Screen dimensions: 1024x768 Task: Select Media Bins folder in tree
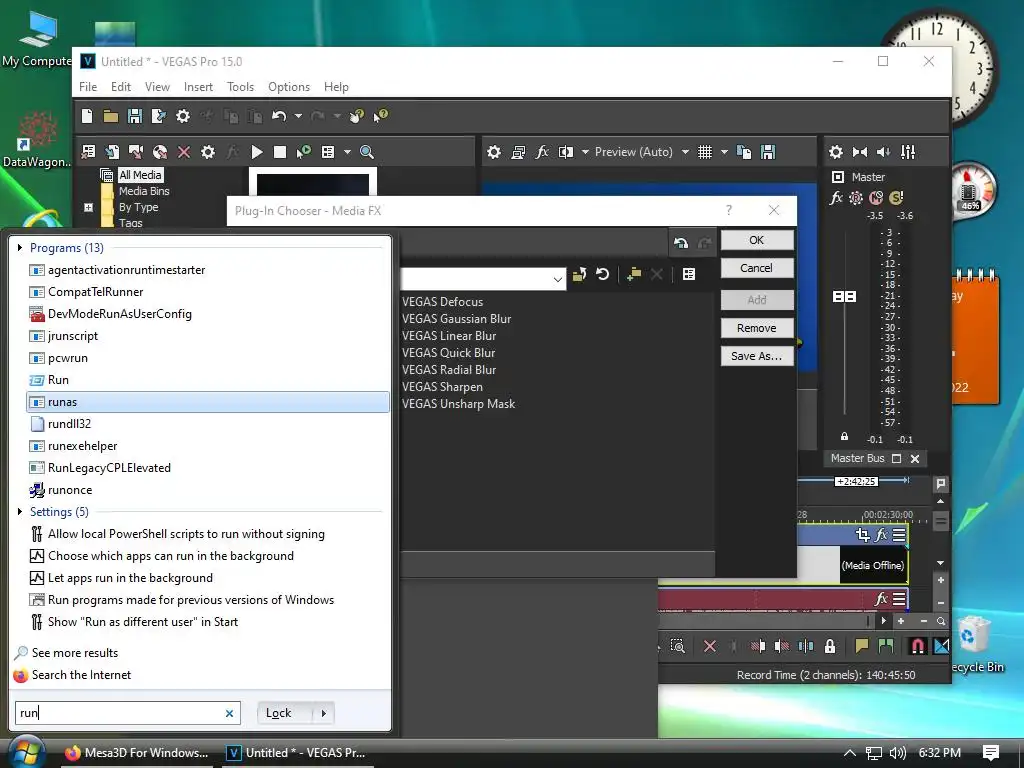144,191
